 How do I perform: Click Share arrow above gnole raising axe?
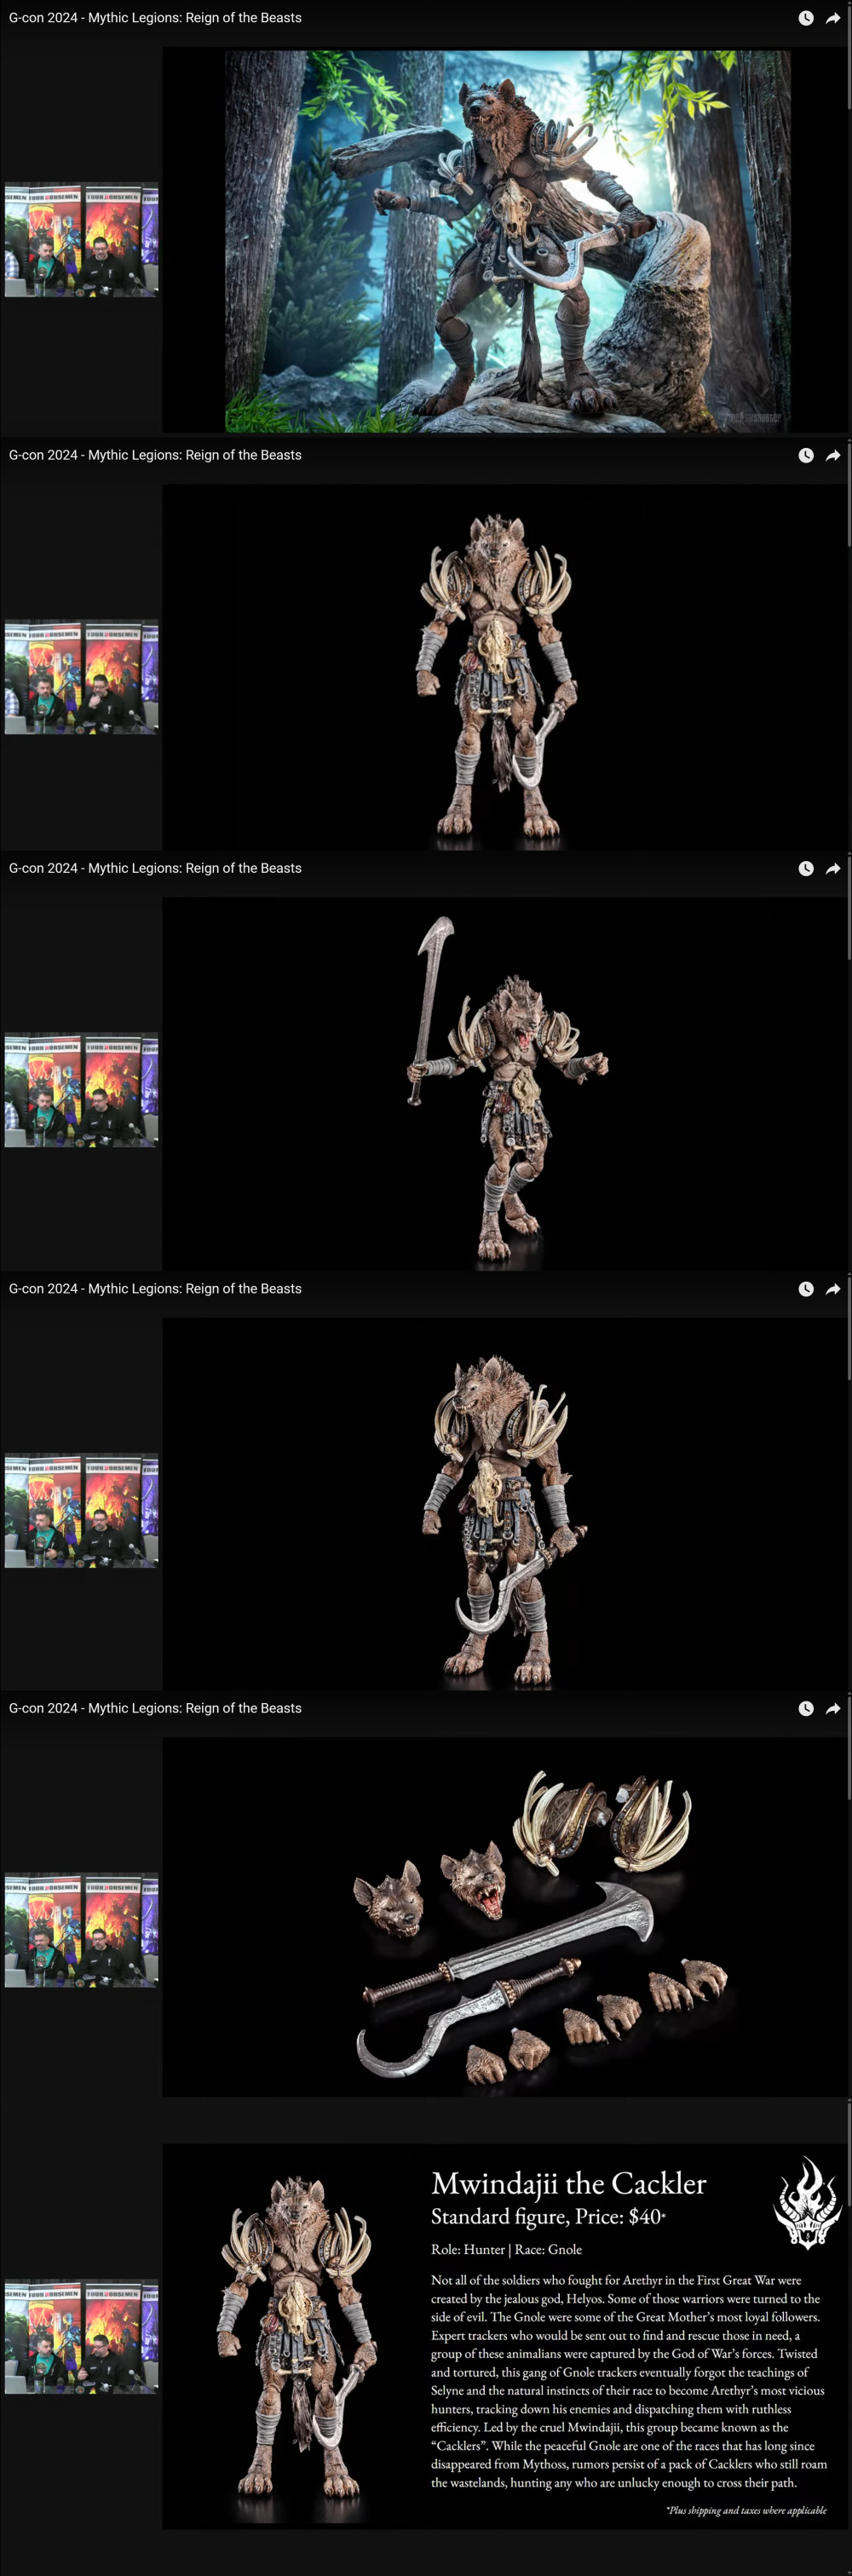coord(833,868)
